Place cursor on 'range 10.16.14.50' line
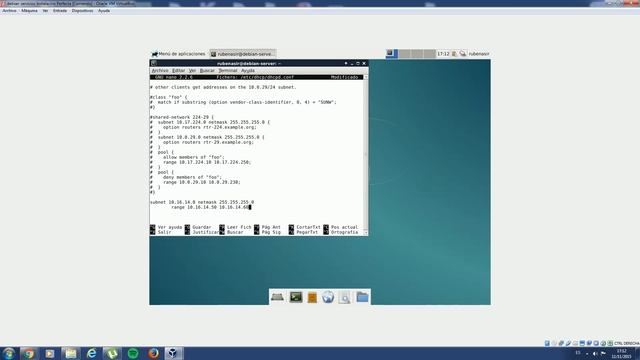The image size is (640, 360). pyautogui.click(x=211, y=207)
